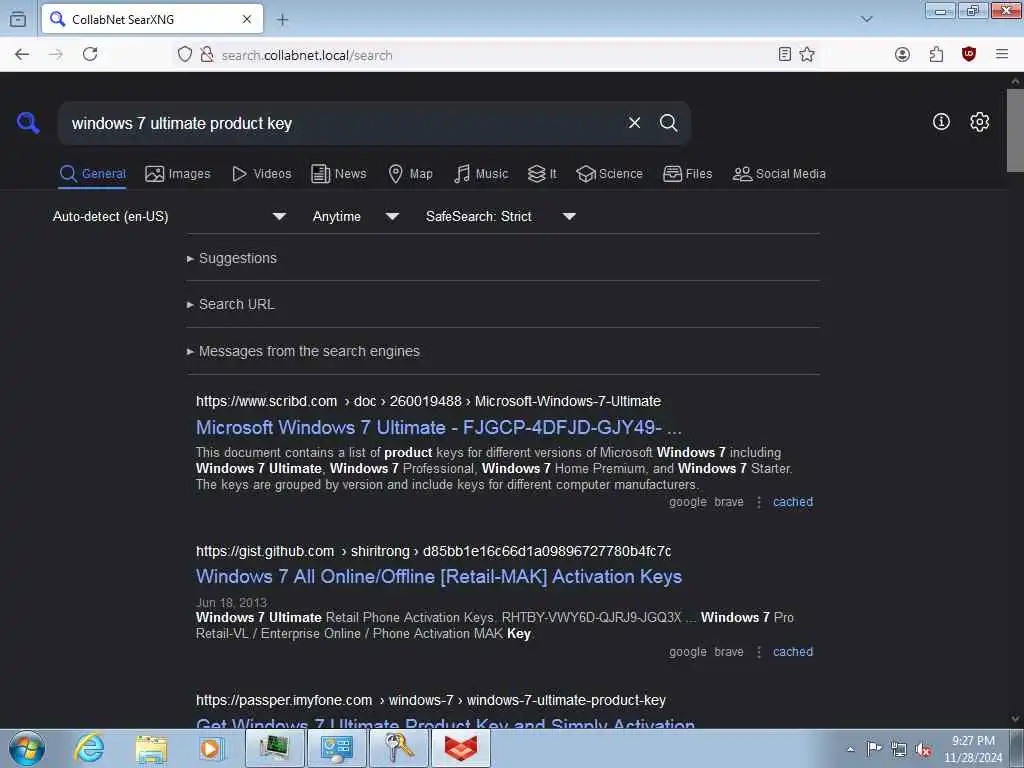Close the CollabNet SearXNG tab
The image size is (1024, 768).
point(247,20)
